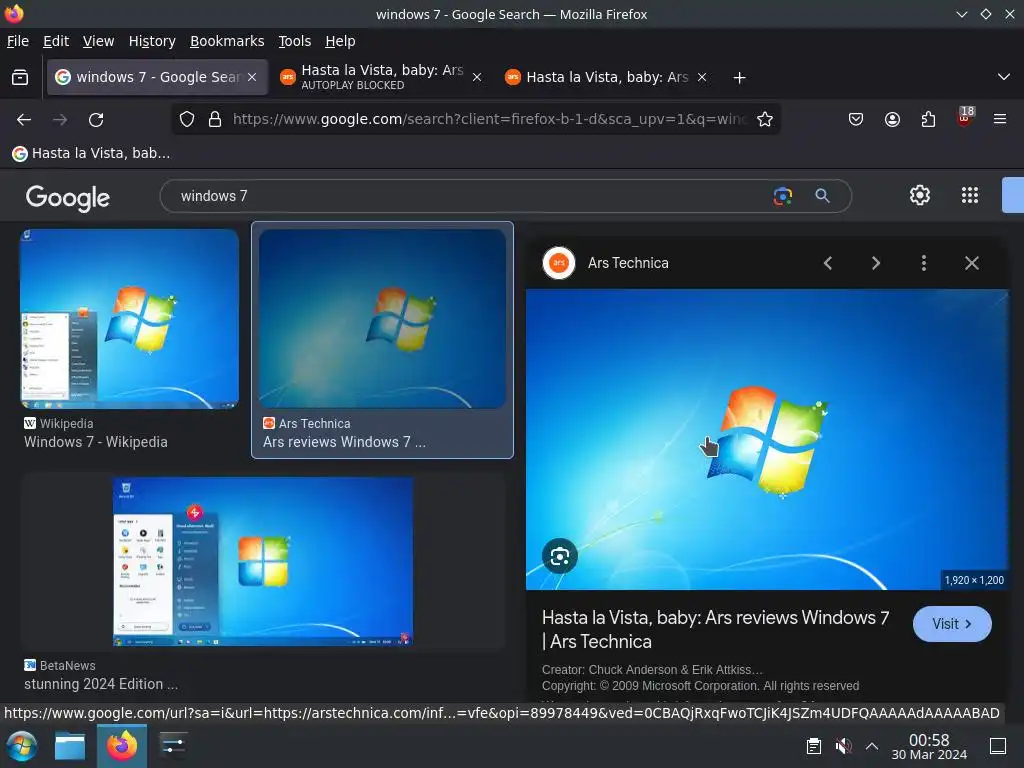
Task: Click the Windows 7 - Wikipedia title link
Action: click(96, 442)
